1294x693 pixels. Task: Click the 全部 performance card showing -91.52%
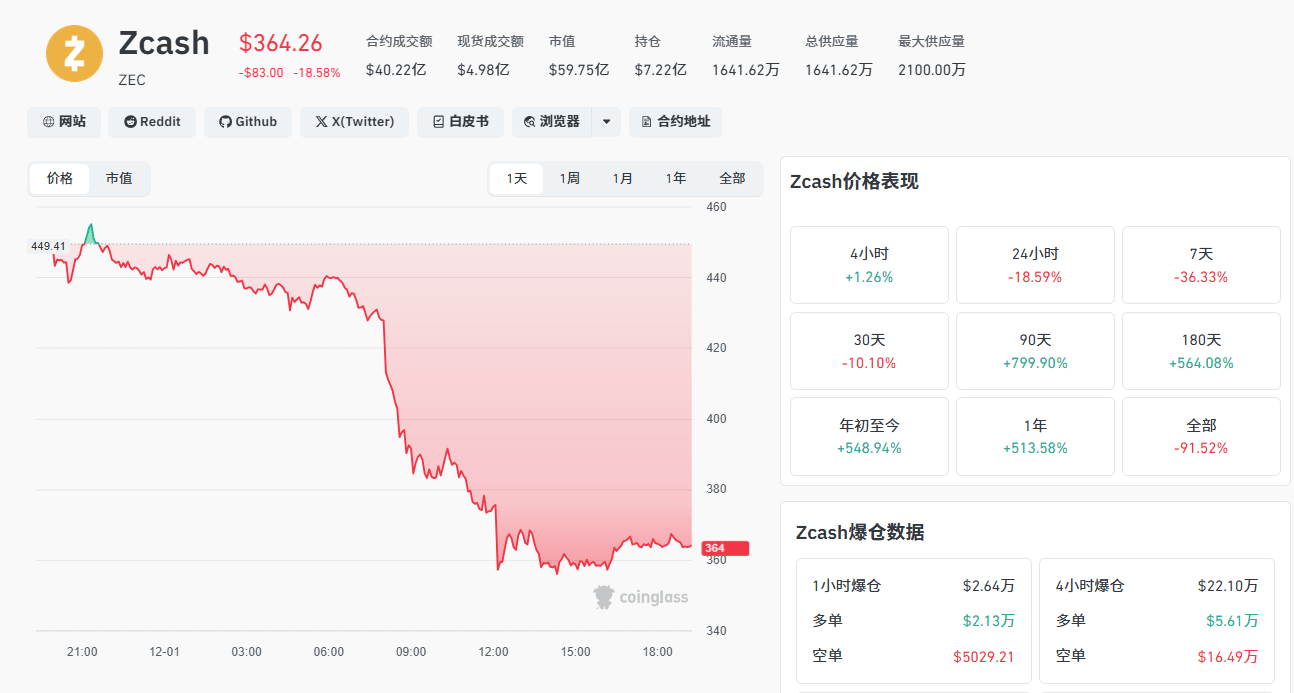click(x=1201, y=437)
